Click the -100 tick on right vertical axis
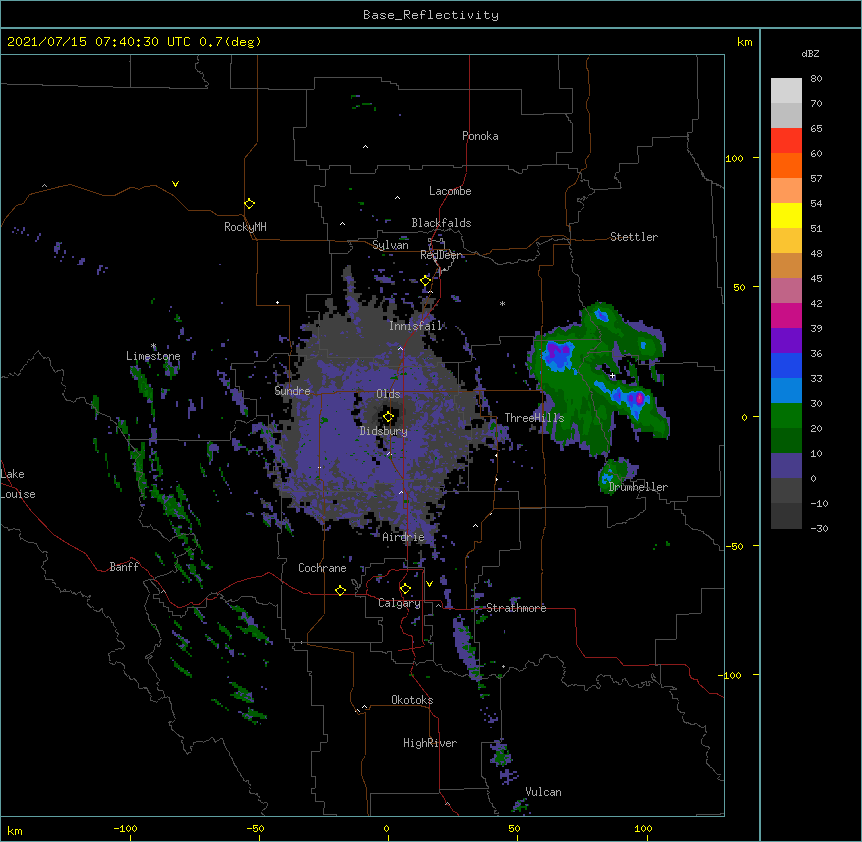The image size is (862, 842). (x=731, y=675)
